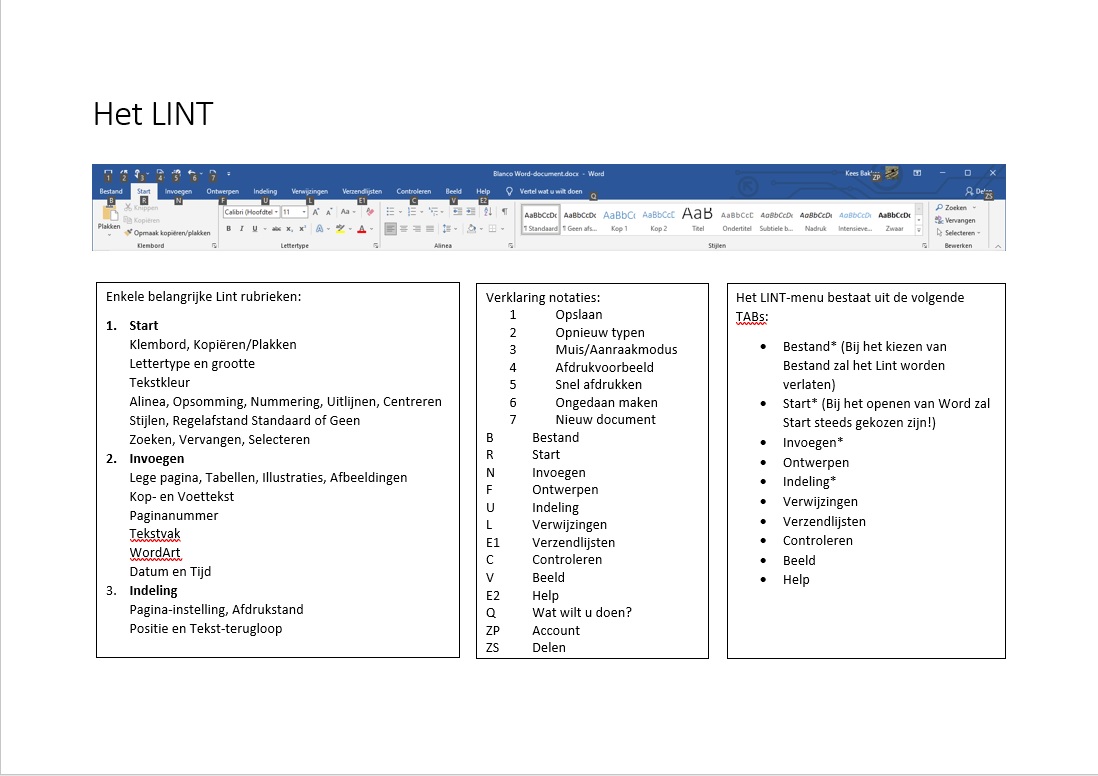Click the paragraph marks (¶) icon
This screenshot has width=1098, height=776.
pyautogui.click(x=504, y=212)
